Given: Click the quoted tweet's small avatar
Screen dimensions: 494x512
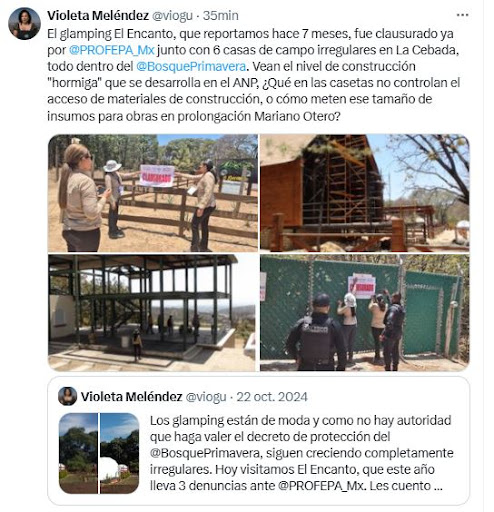Looking at the screenshot, I should [x=68, y=396].
